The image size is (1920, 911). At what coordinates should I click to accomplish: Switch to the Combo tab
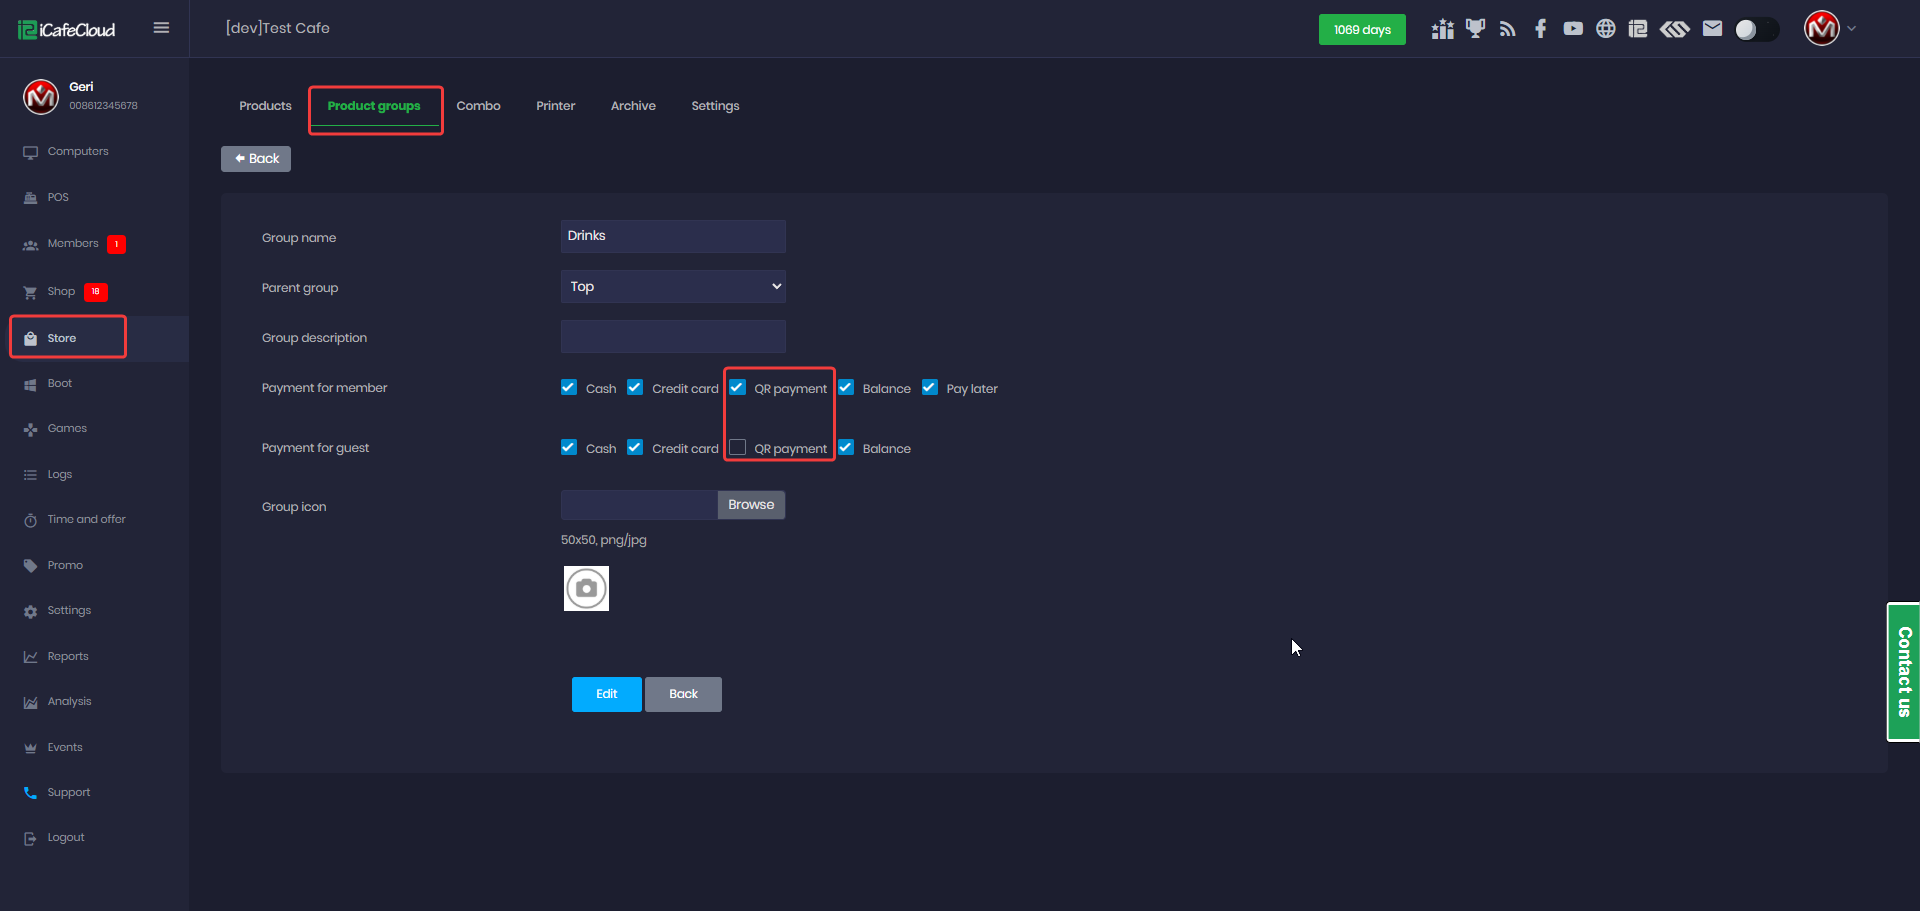(x=478, y=106)
